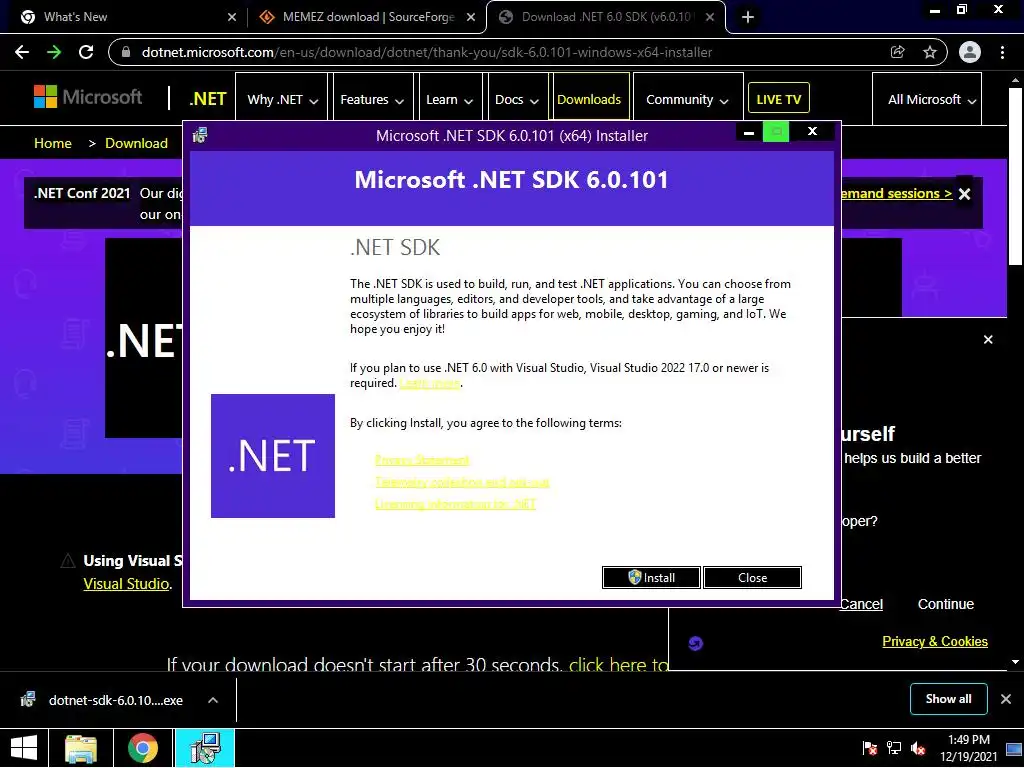
Task: Click the Action Center flag icon
Action: point(869,748)
